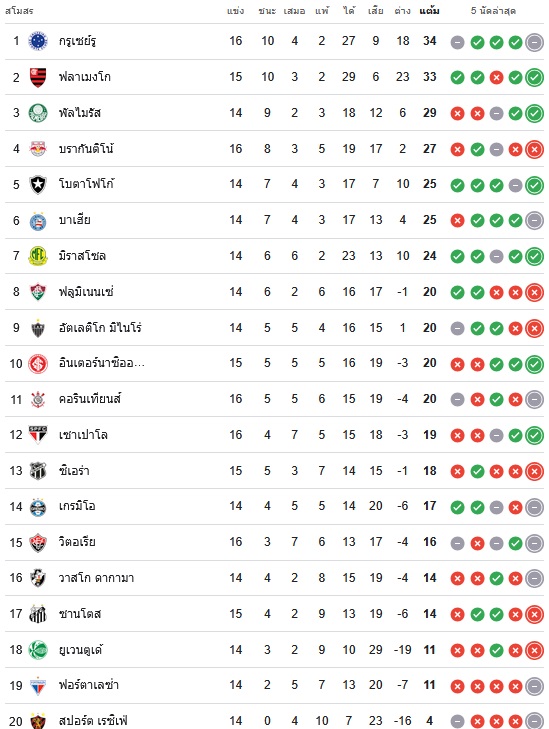
Task: Click the ชนะ wins column header
Action: coord(267,11)
